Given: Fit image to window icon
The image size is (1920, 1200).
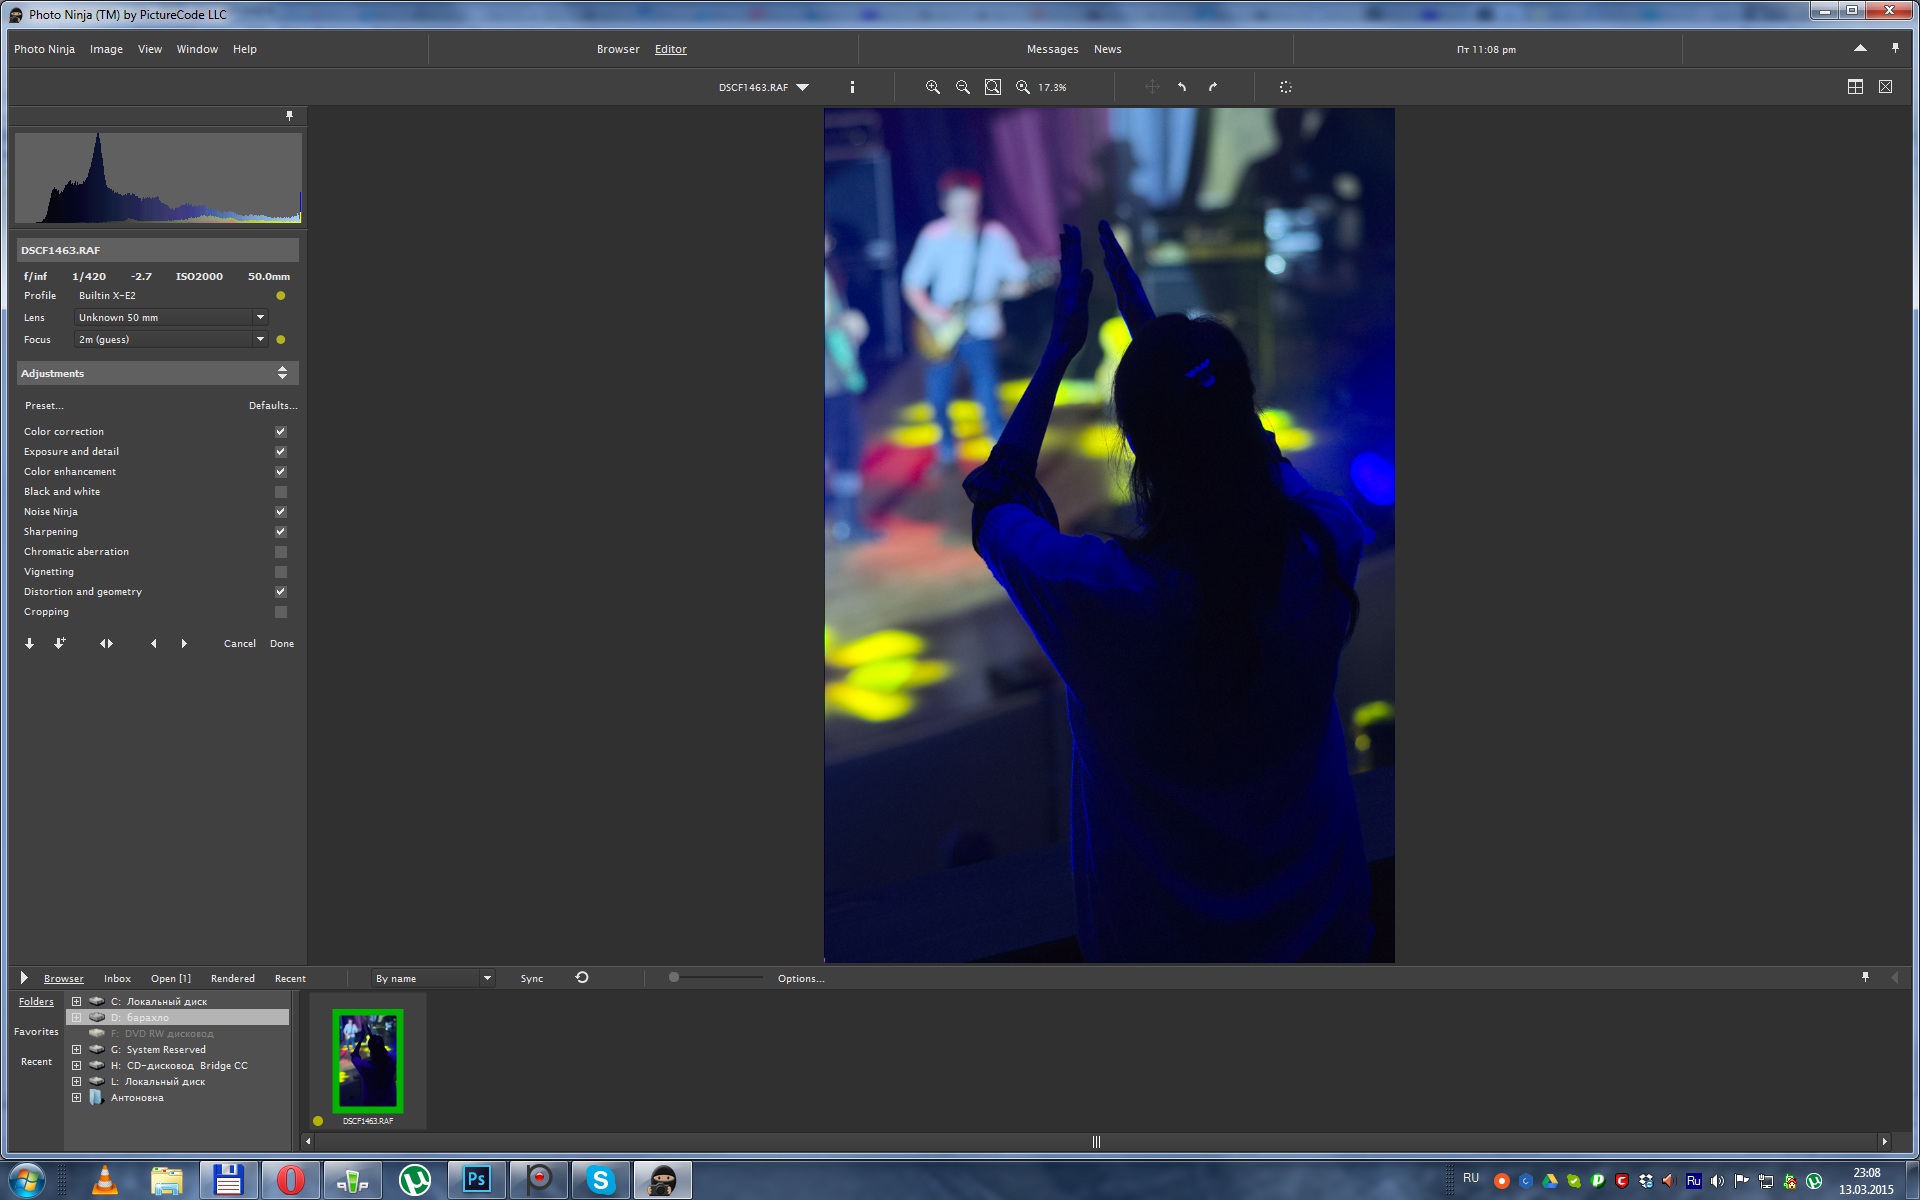Looking at the screenshot, I should [992, 87].
